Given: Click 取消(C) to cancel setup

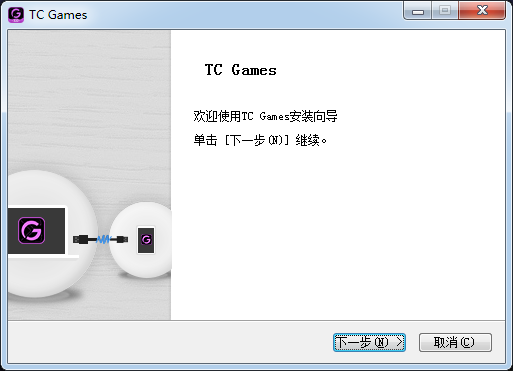Looking at the screenshot, I should (x=455, y=342).
